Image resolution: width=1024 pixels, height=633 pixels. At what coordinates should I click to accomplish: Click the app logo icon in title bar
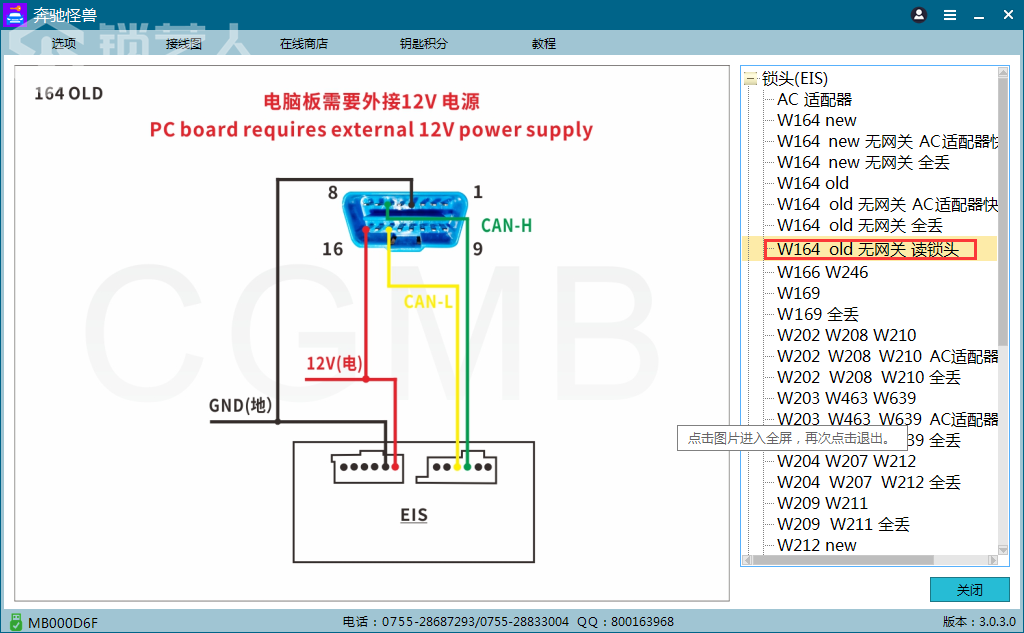15,14
